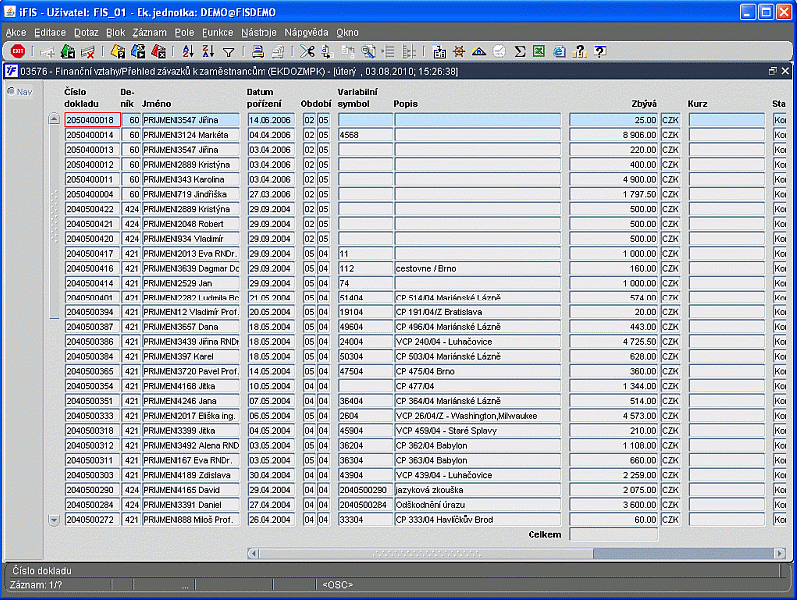797x600 pixels.
Task: Click the help-with-key question icon
Action: (579, 51)
